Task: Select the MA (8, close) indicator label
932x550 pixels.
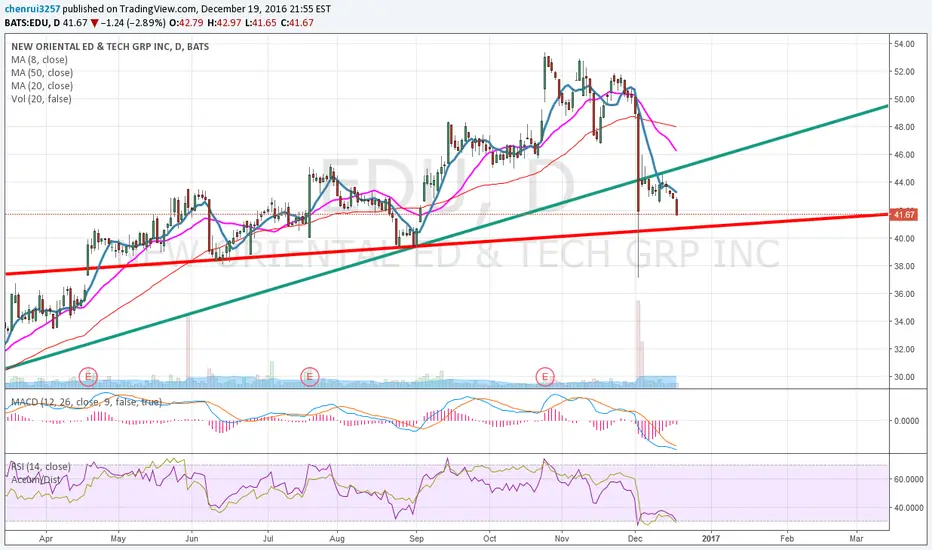Action: pos(39,59)
